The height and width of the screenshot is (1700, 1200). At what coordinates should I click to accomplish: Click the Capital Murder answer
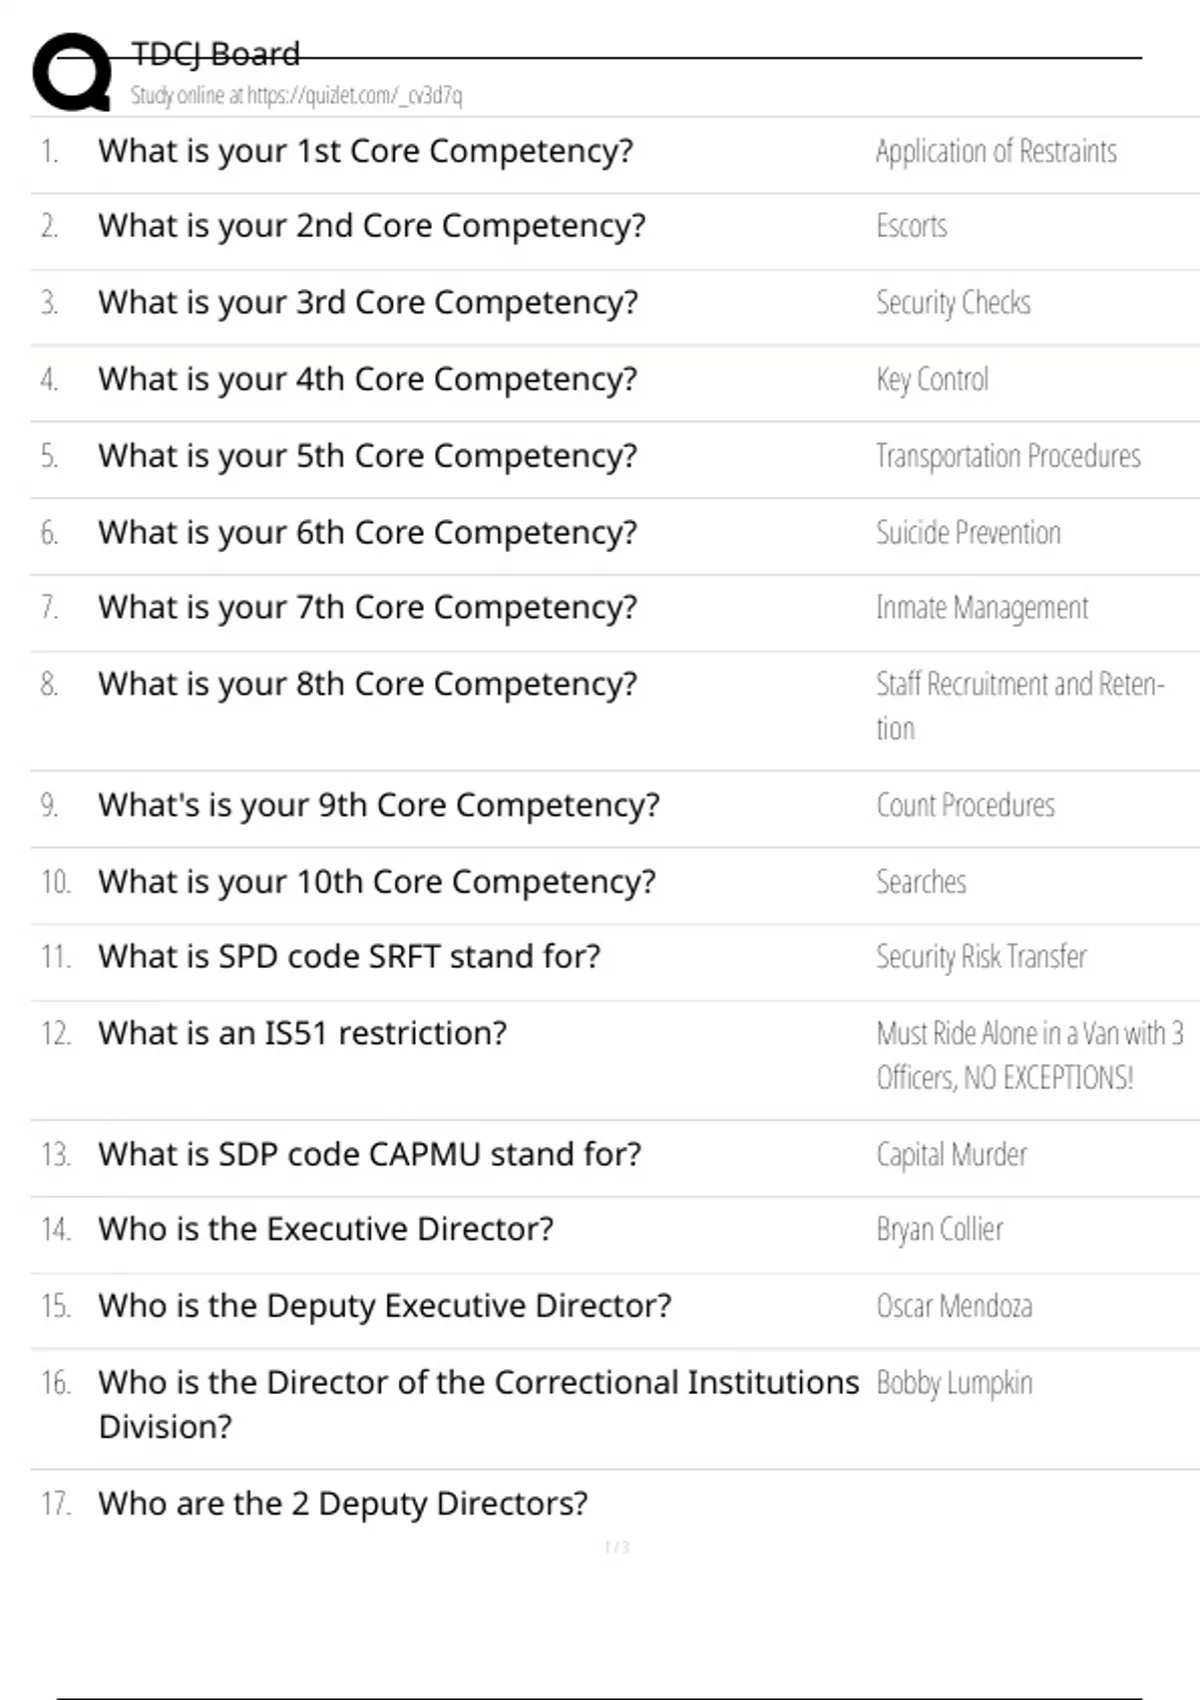point(951,1155)
